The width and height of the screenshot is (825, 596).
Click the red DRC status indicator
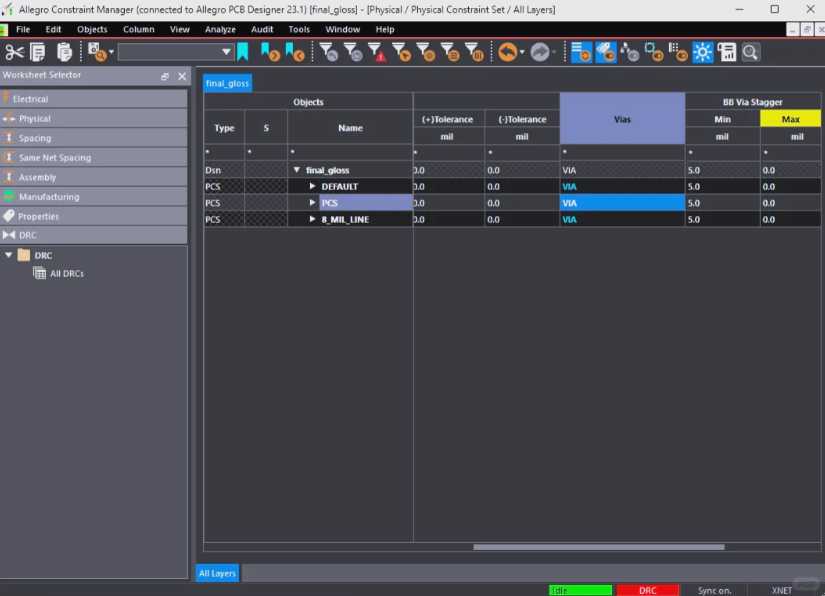(647, 590)
